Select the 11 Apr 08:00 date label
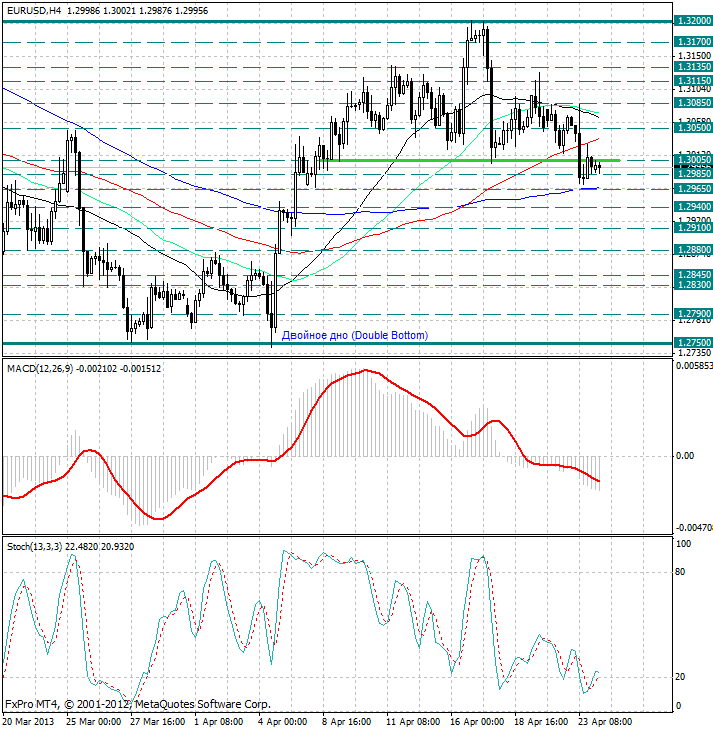 point(413,722)
